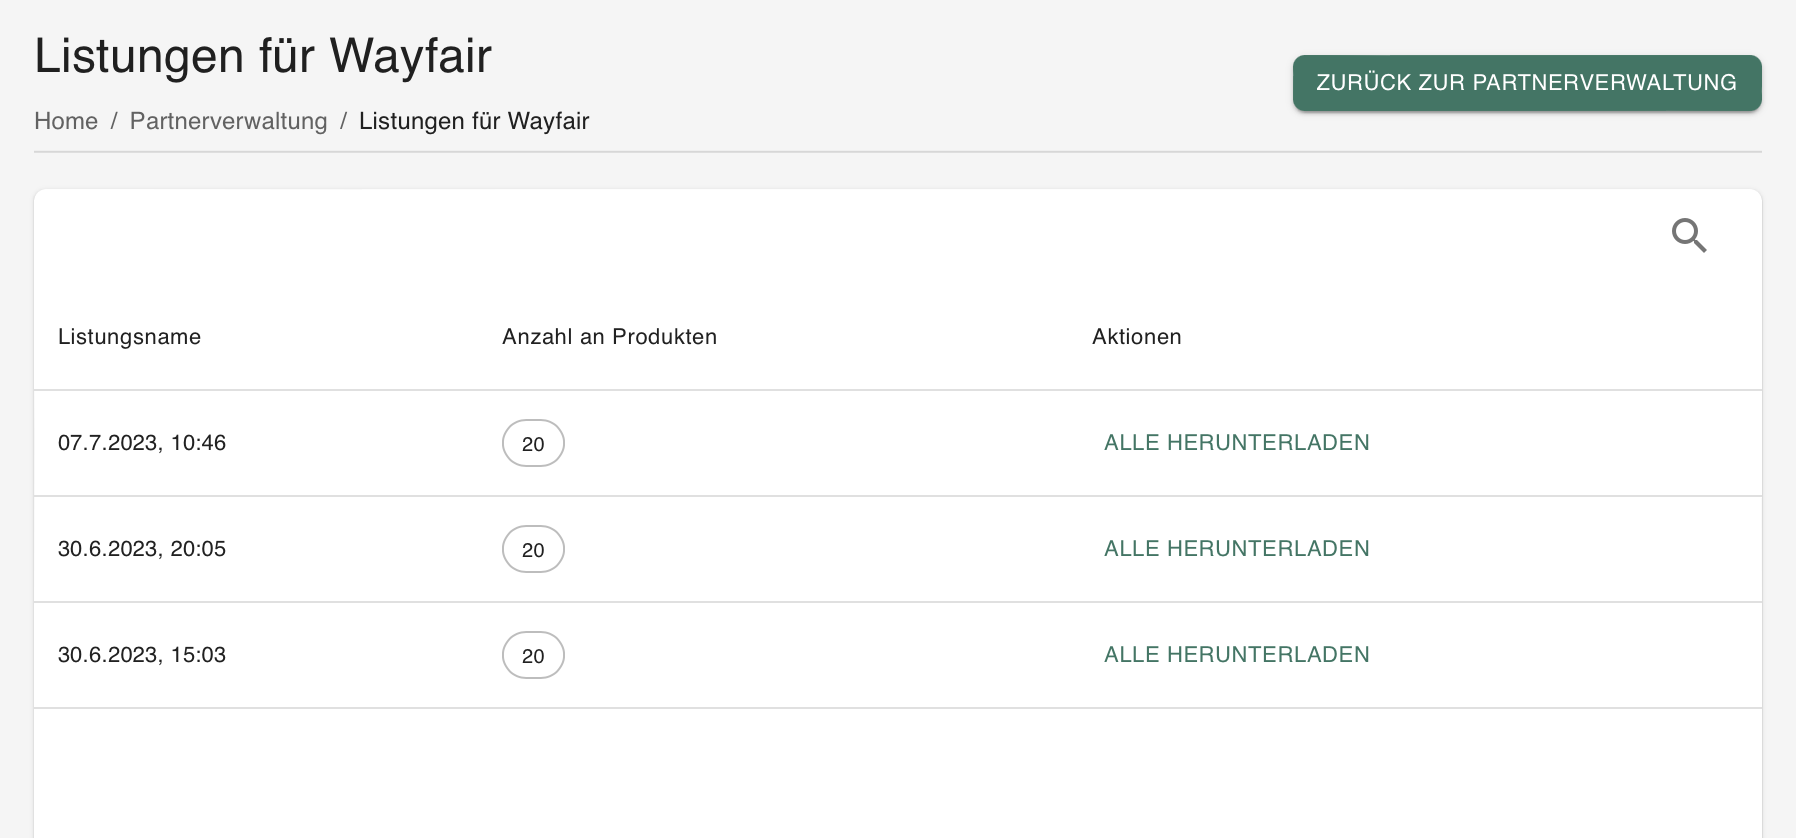This screenshot has width=1796, height=838.
Task: Click listing name 30.6.2023, 20:05
Action: point(142,549)
